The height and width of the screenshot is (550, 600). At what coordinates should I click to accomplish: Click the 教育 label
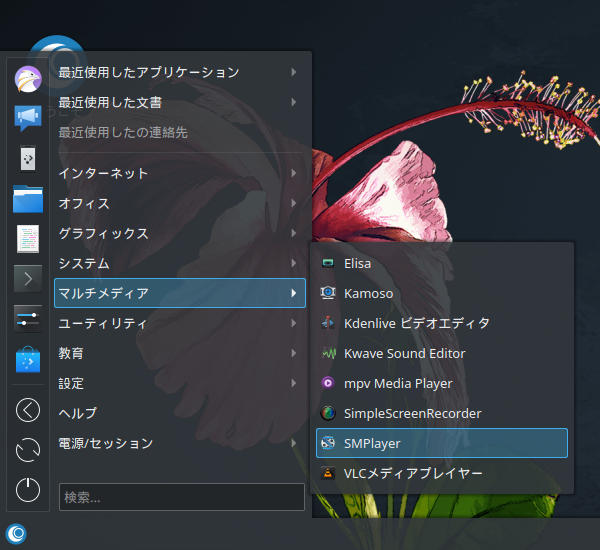[71, 353]
